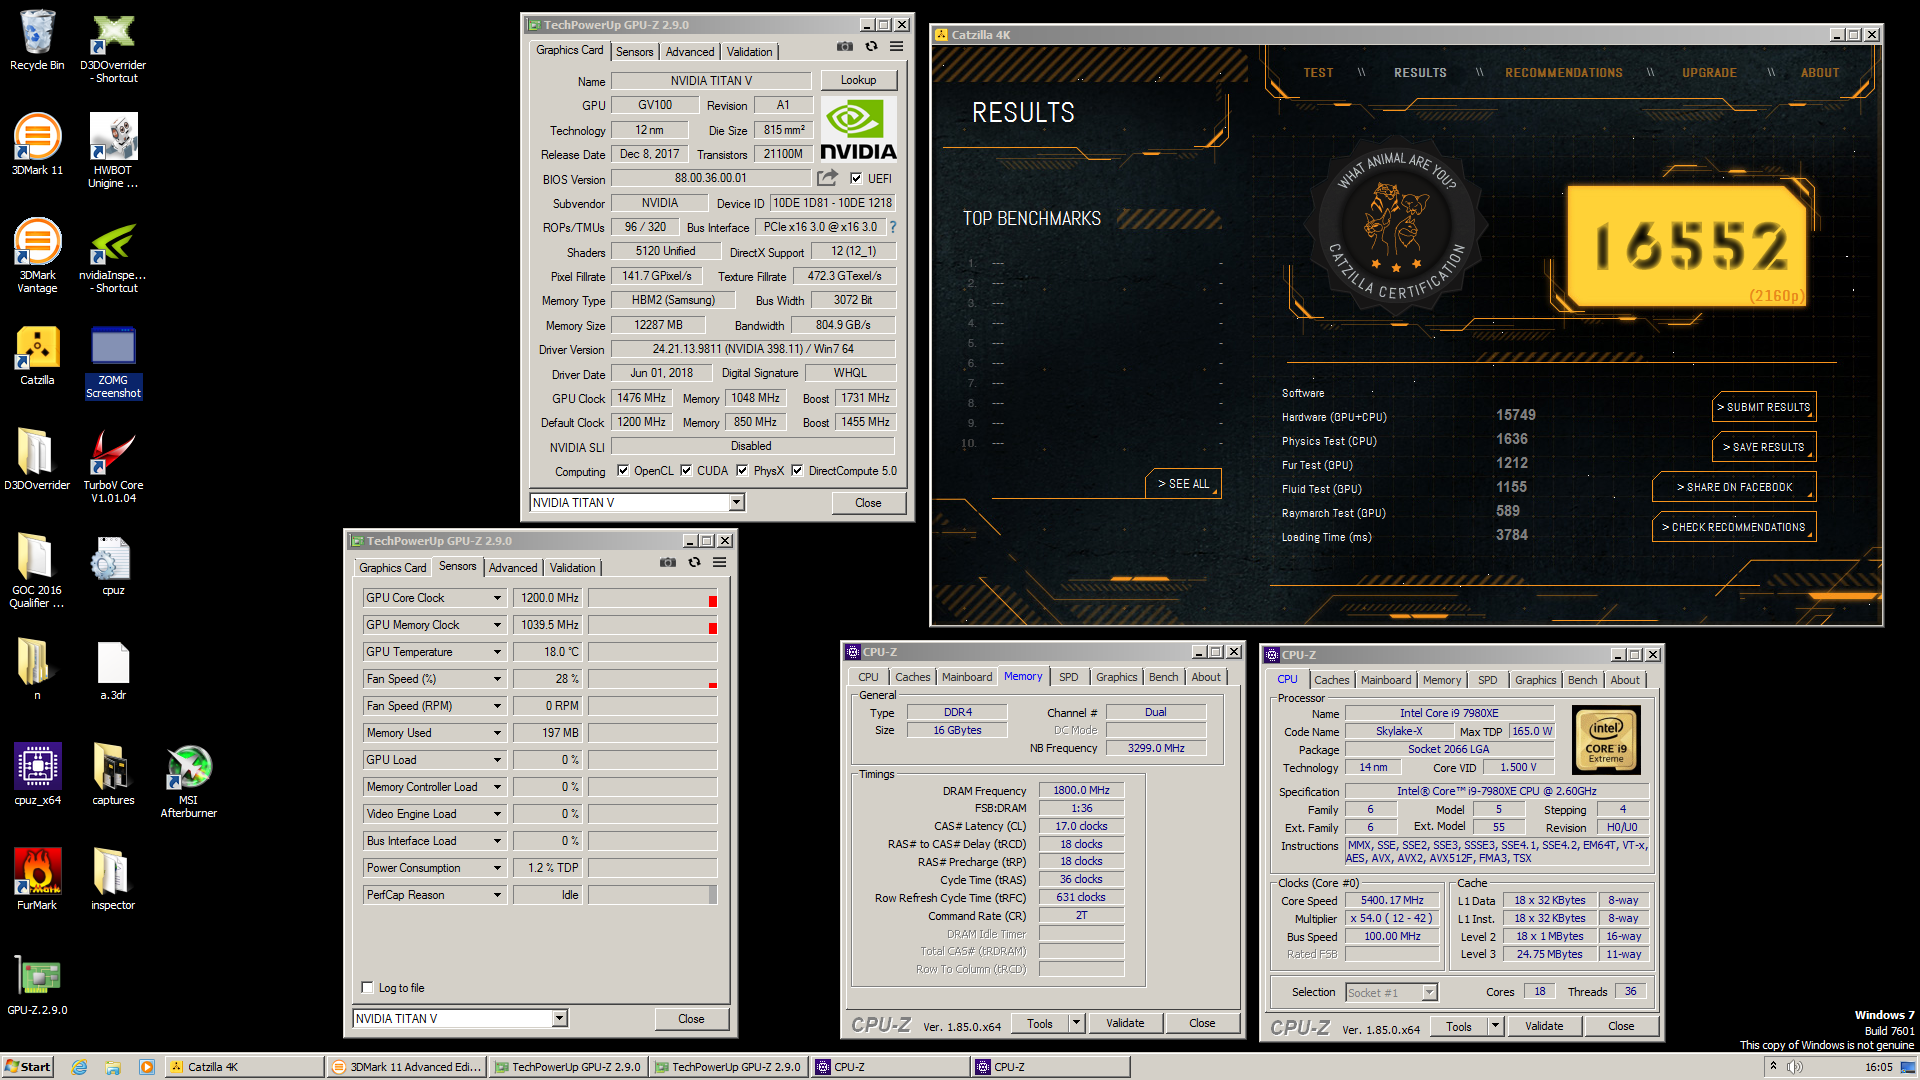Expand the Memory Used sensor dropdown
1920x1080 pixels.
tap(497, 733)
